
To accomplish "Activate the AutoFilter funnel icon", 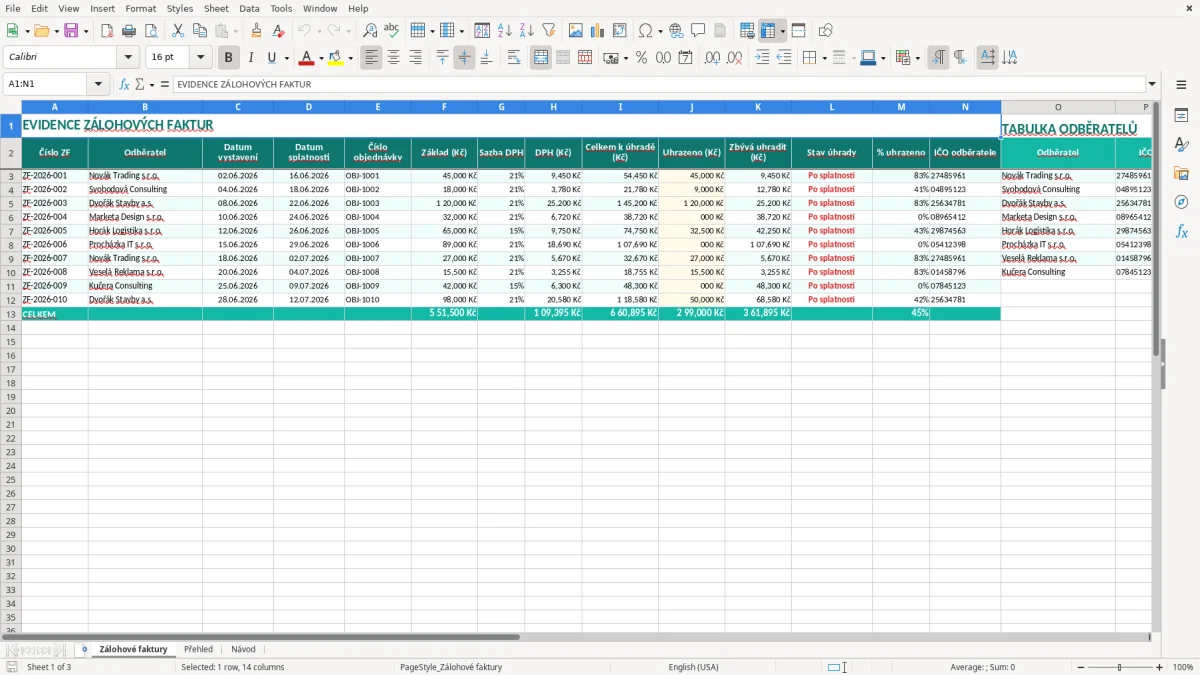I will (x=548, y=31).
